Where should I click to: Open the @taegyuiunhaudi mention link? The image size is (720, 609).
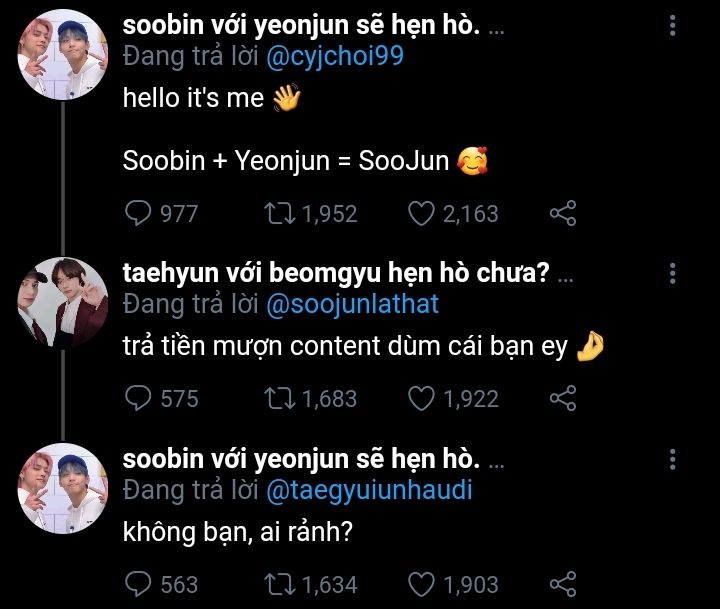[x=371, y=489]
